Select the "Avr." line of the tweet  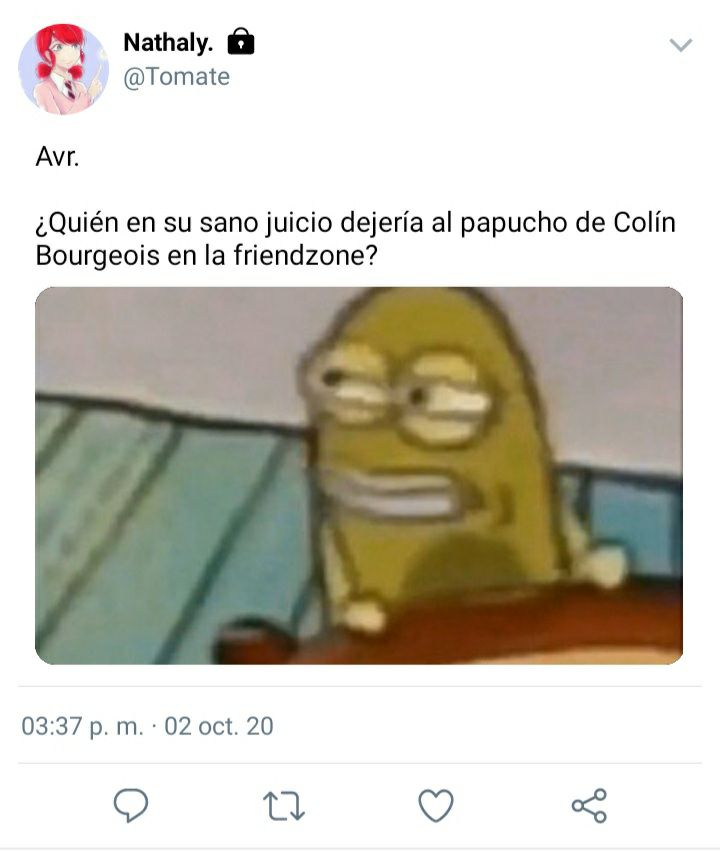57,157
